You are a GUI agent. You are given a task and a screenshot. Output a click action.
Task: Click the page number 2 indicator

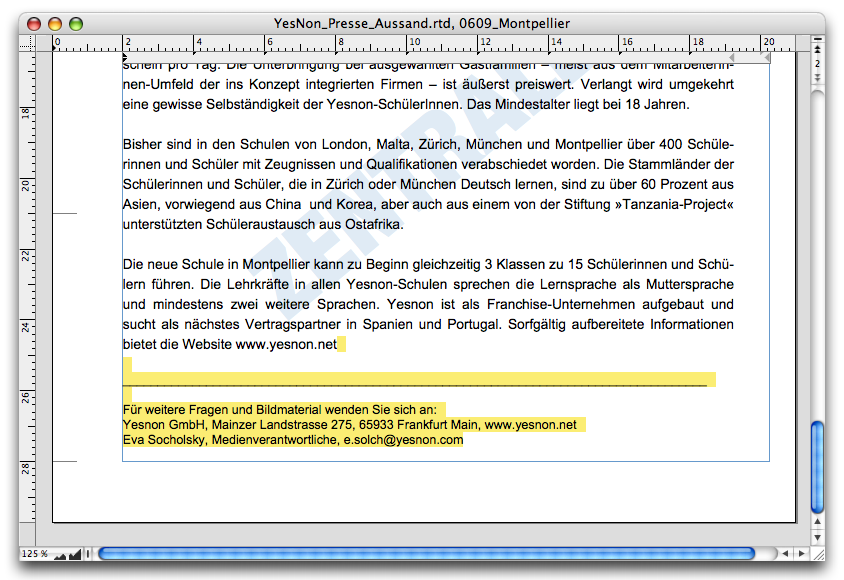point(818,63)
